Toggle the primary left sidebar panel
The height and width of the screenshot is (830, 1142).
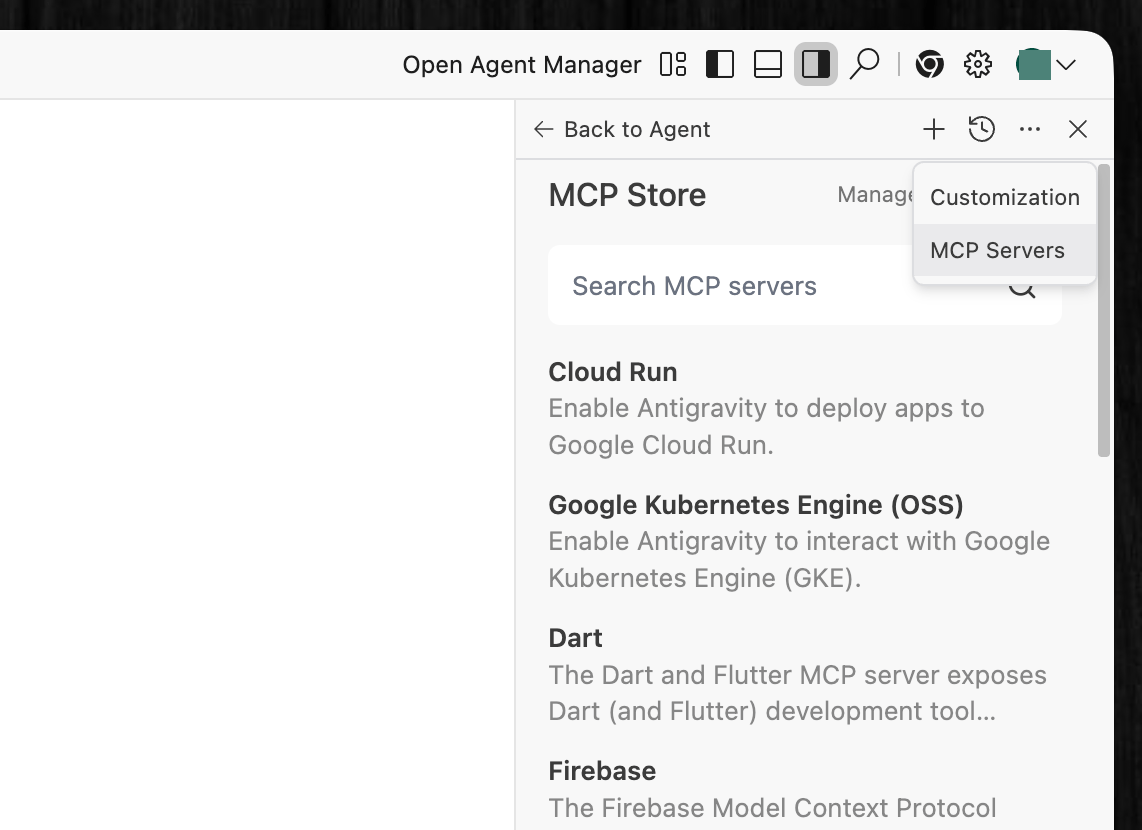pos(720,65)
